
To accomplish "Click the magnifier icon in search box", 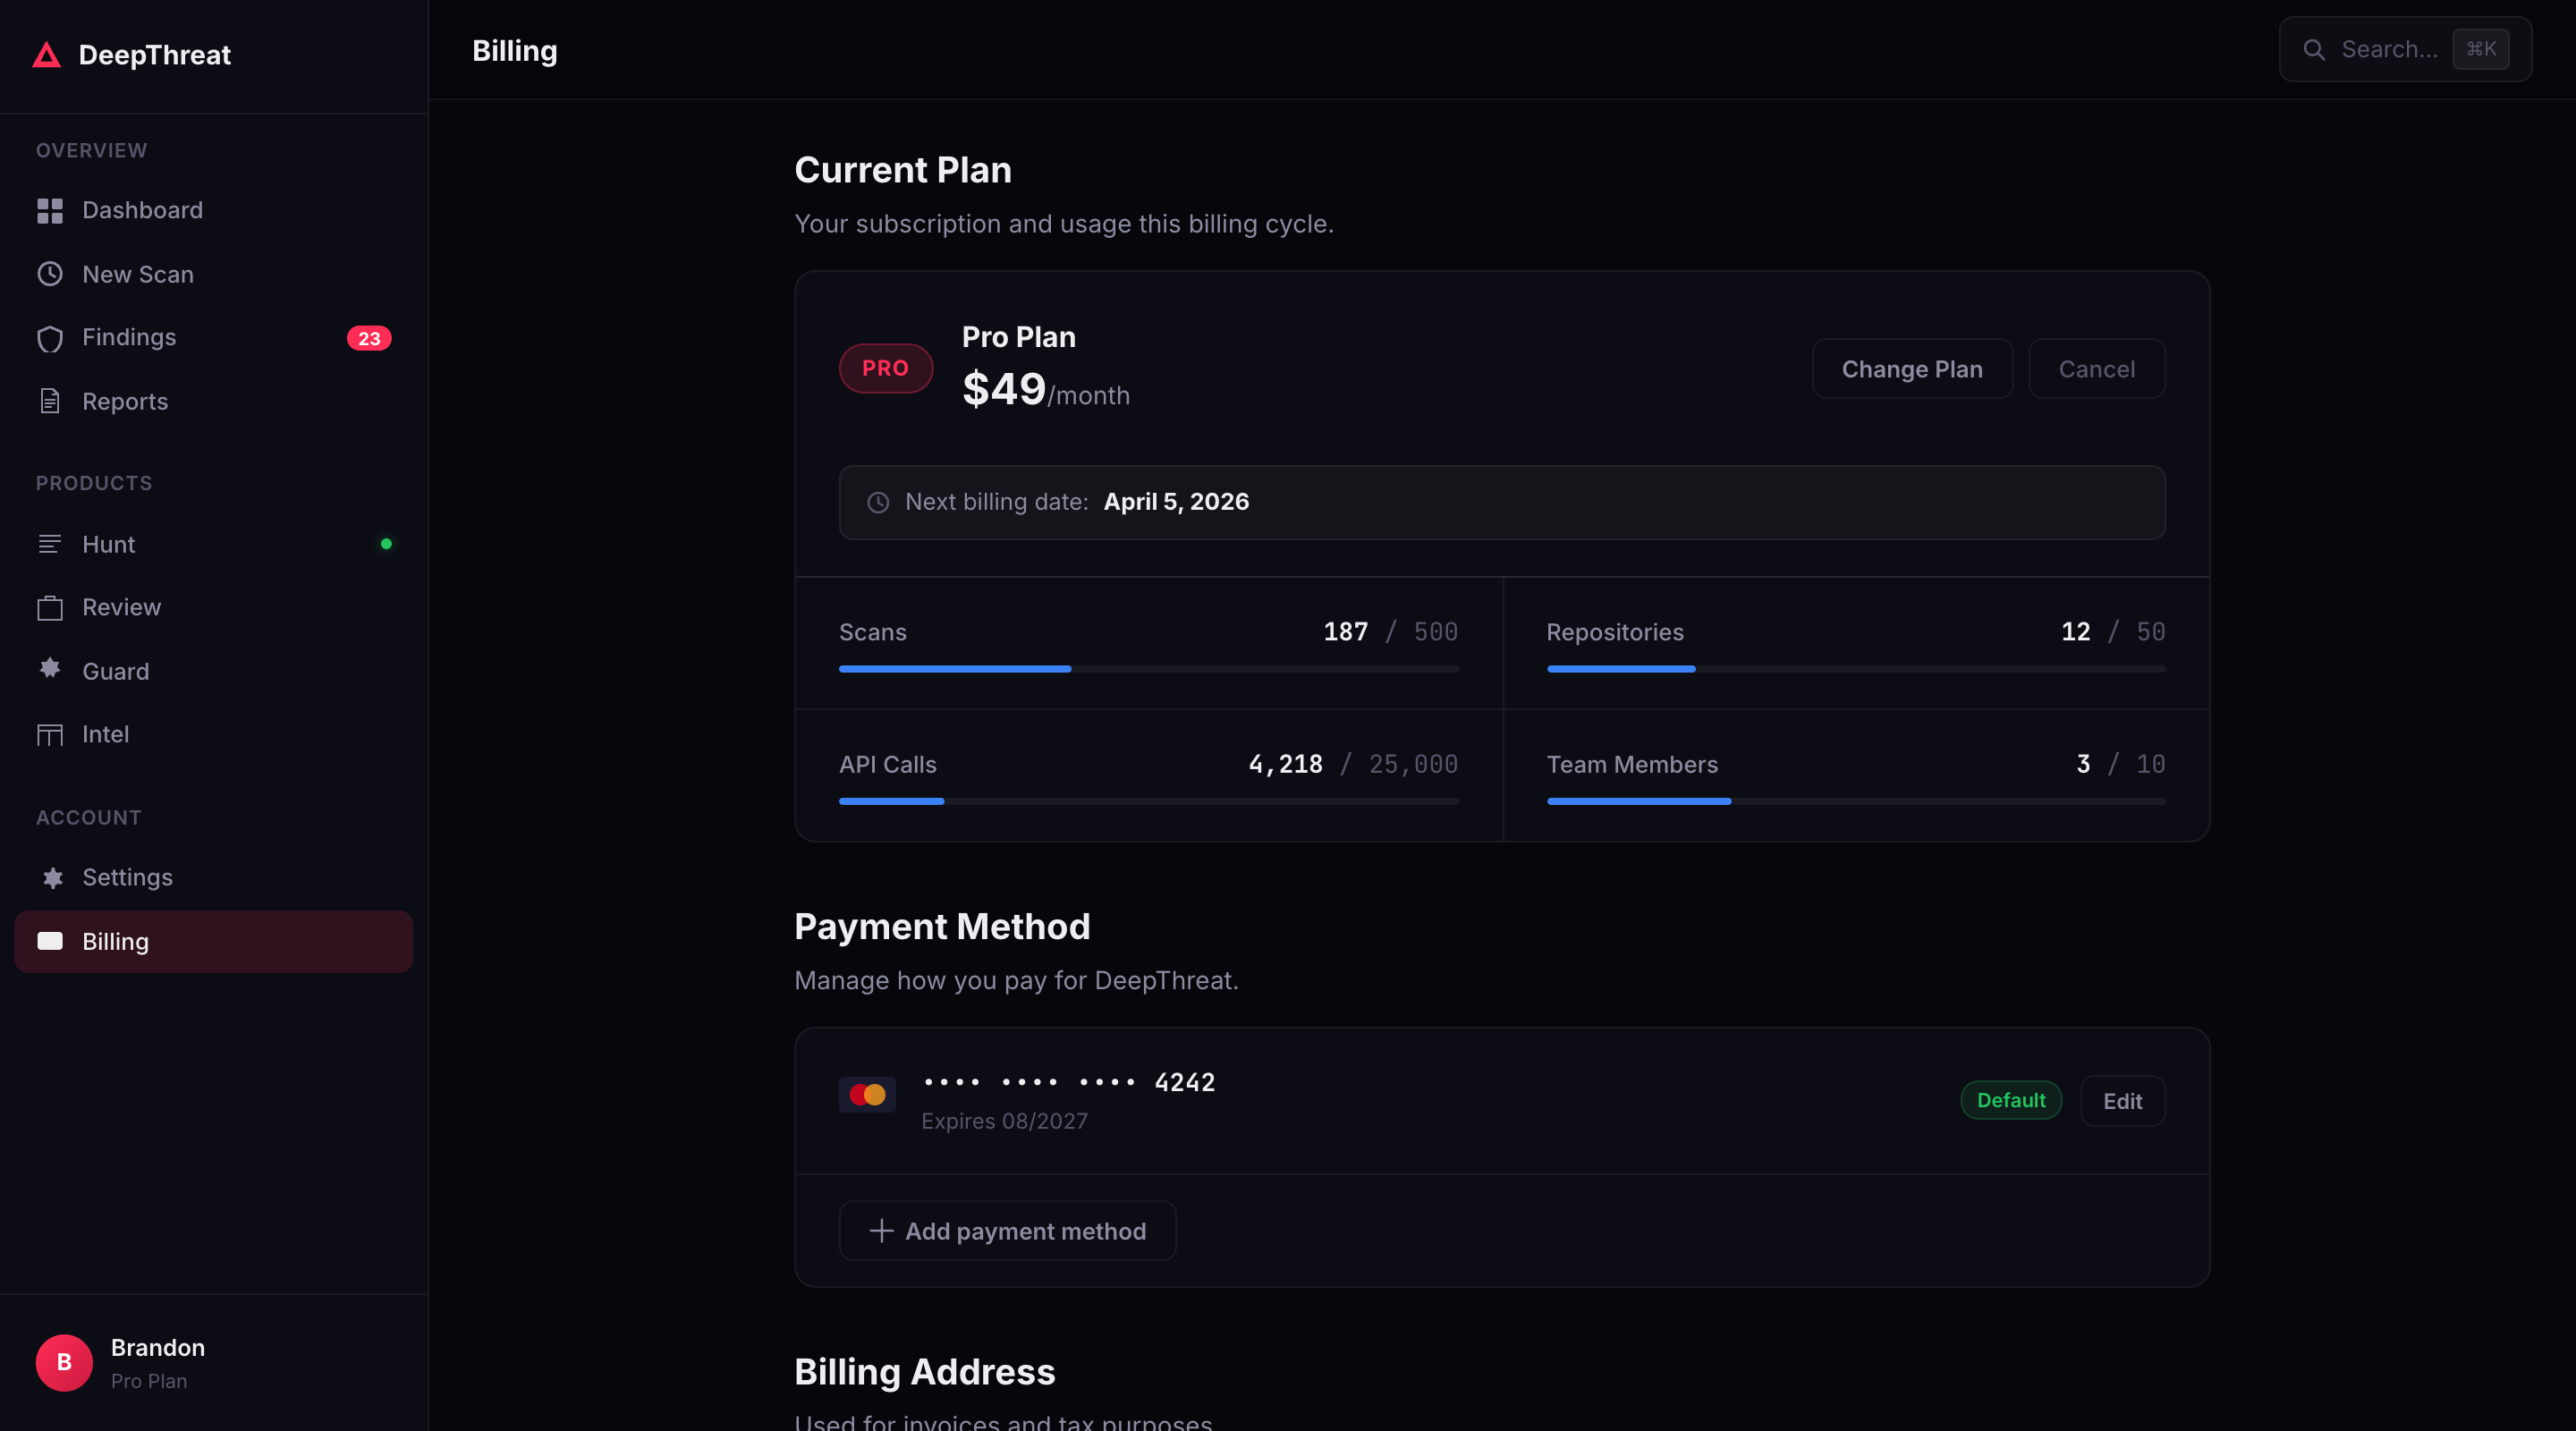I will tap(2313, 50).
